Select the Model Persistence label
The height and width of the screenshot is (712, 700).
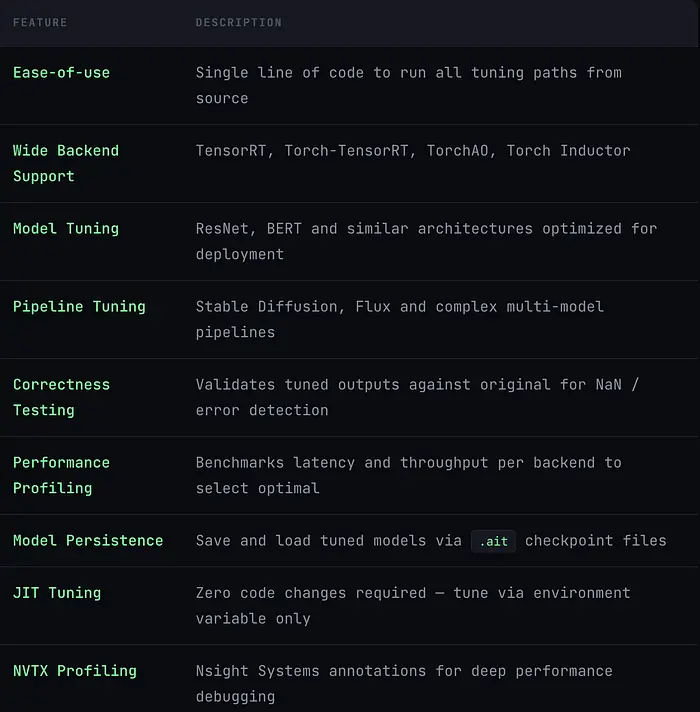pos(87,541)
